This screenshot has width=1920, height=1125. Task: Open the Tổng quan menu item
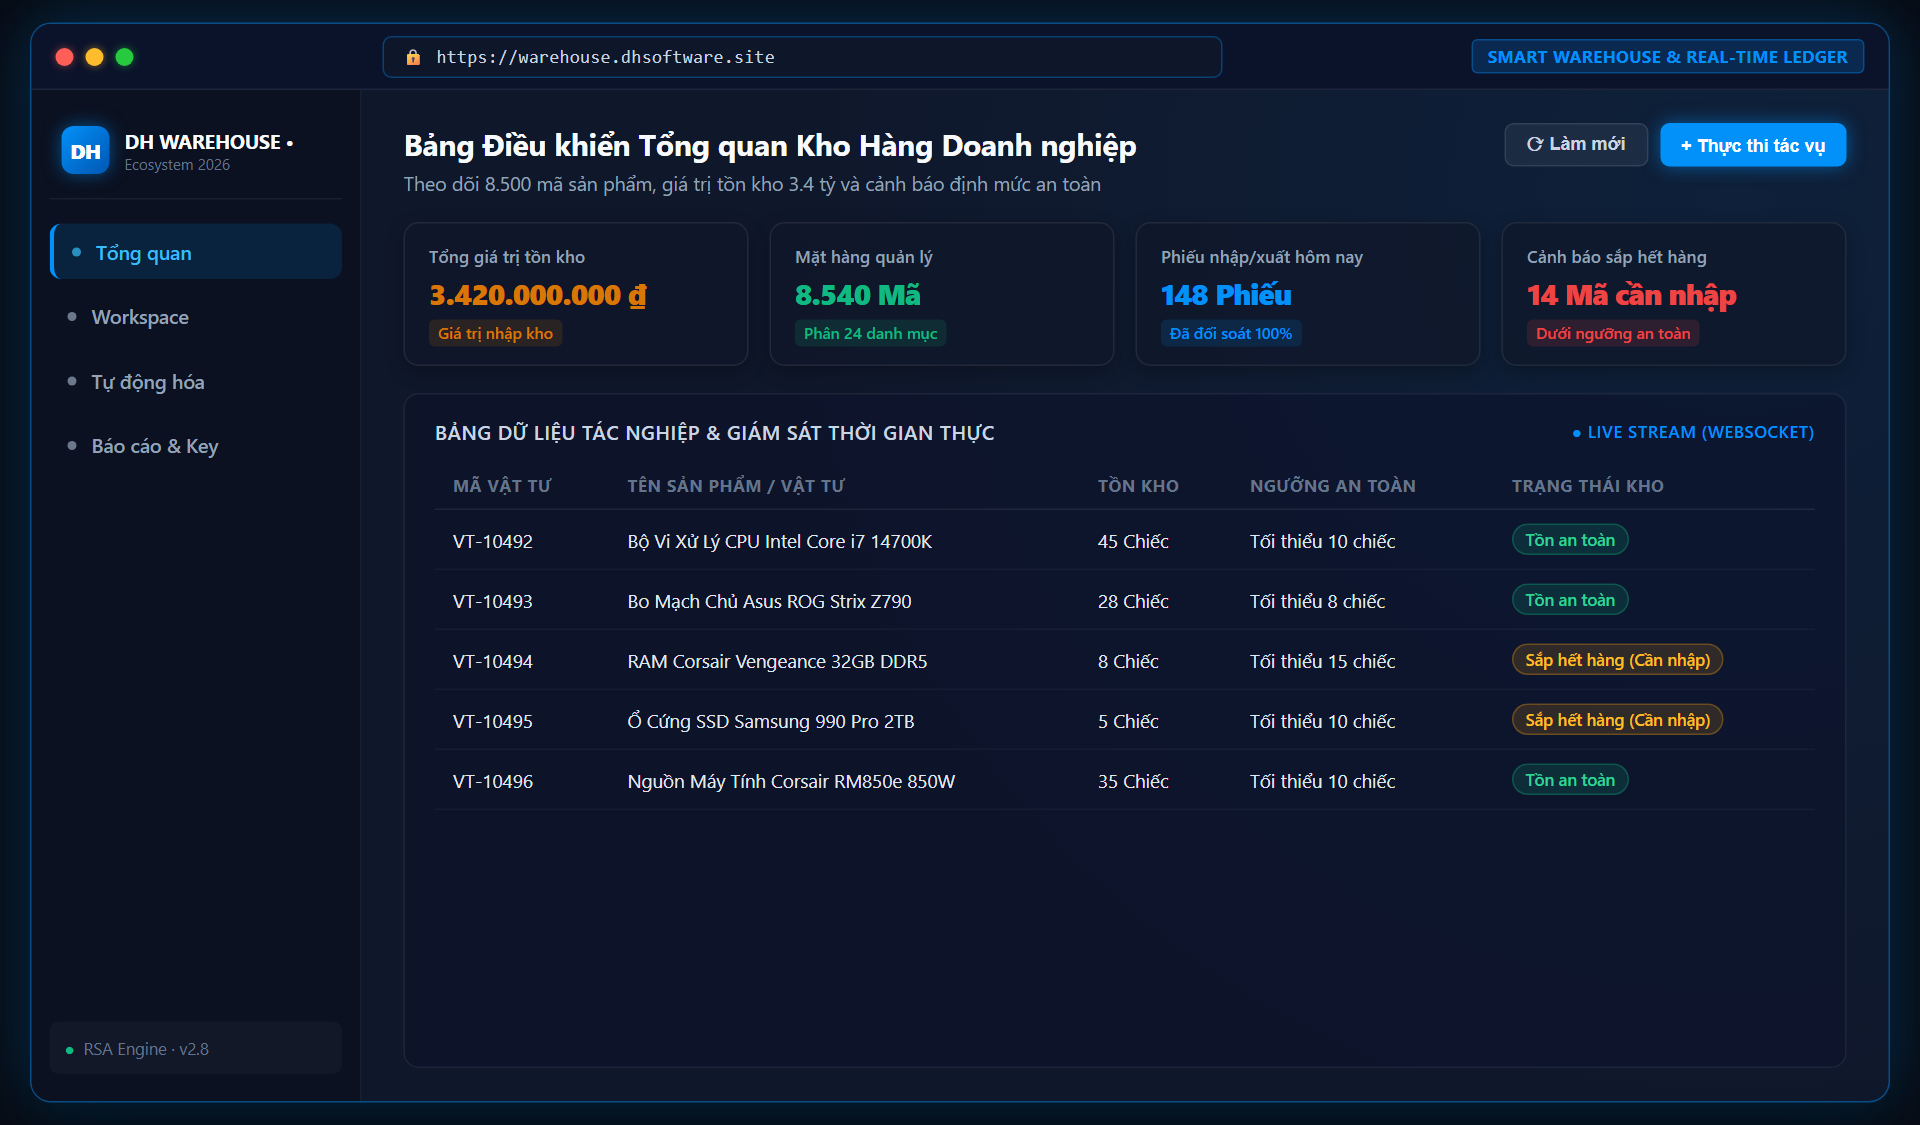[196, 252]
